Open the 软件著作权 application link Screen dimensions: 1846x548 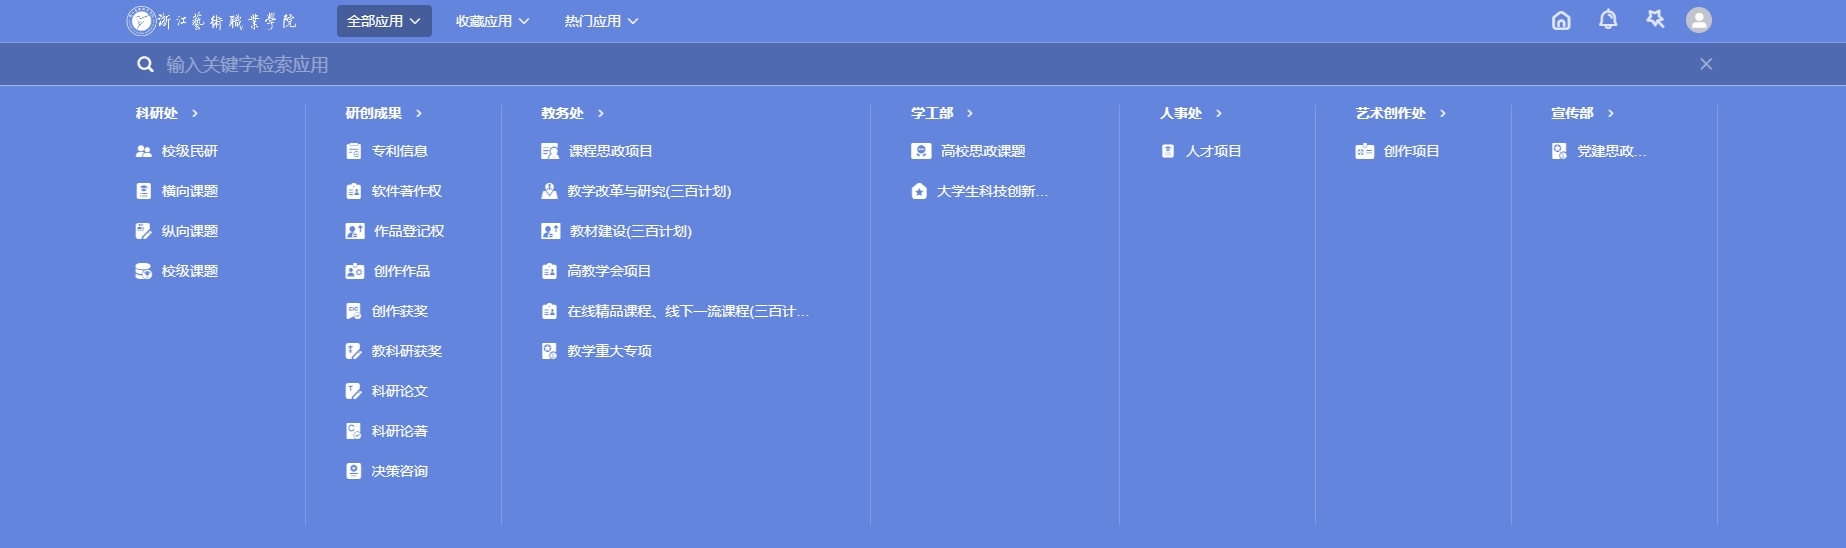(406, 191)
